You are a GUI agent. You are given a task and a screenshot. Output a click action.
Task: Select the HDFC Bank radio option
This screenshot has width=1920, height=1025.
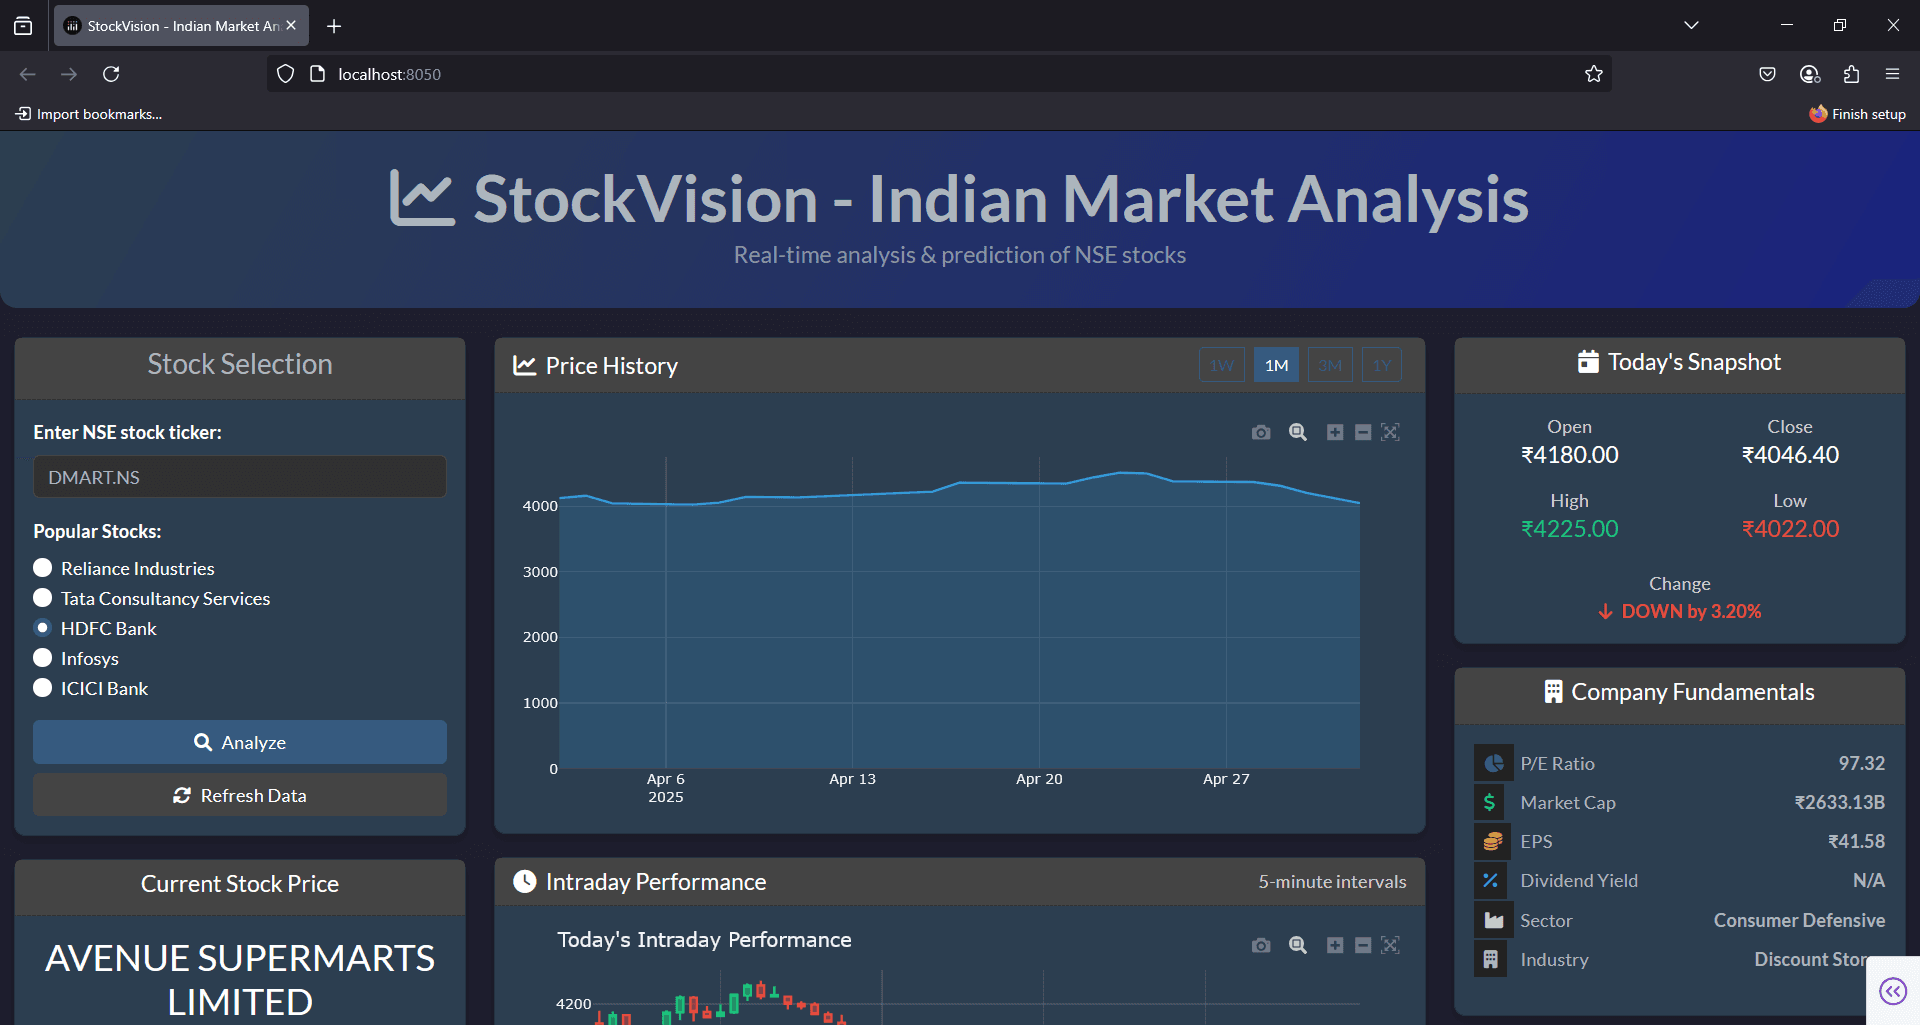pyautogui.click(x=42, y=628)
